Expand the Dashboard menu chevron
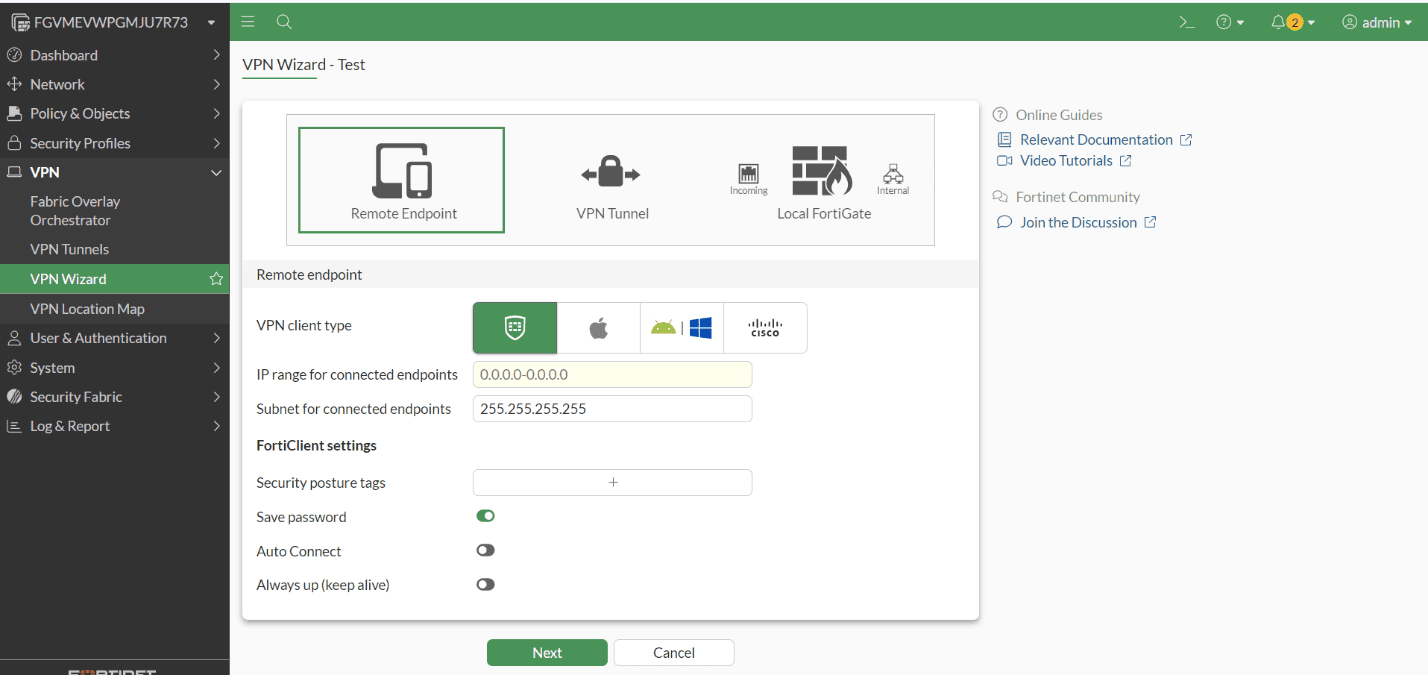1428x675 pixels. click(x=216, y=55)
